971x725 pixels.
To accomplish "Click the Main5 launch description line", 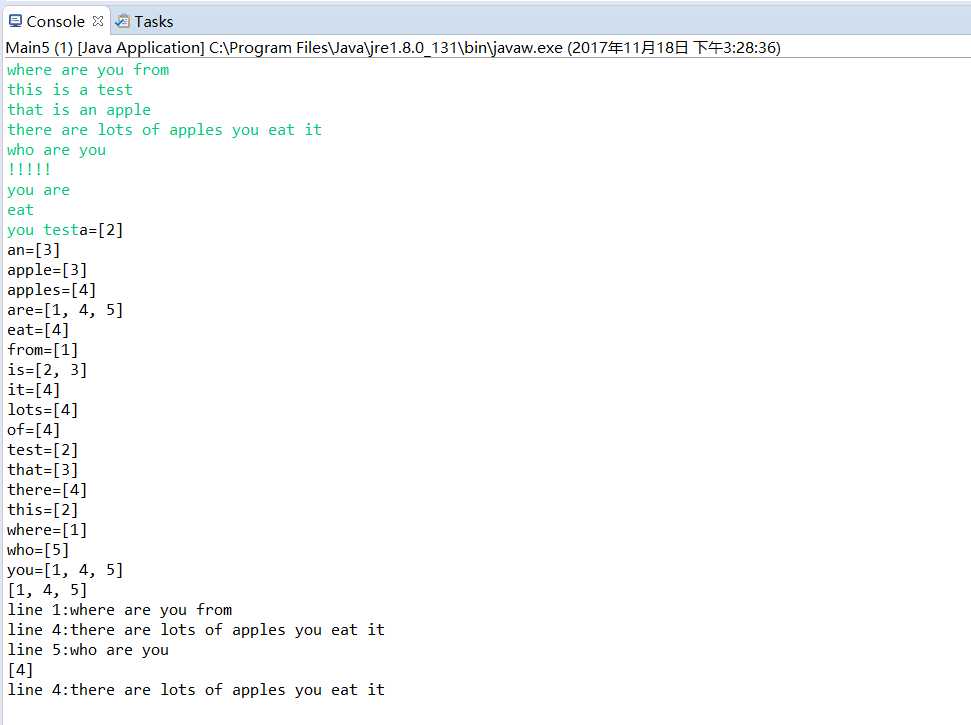I will click(x=393, y=48).
